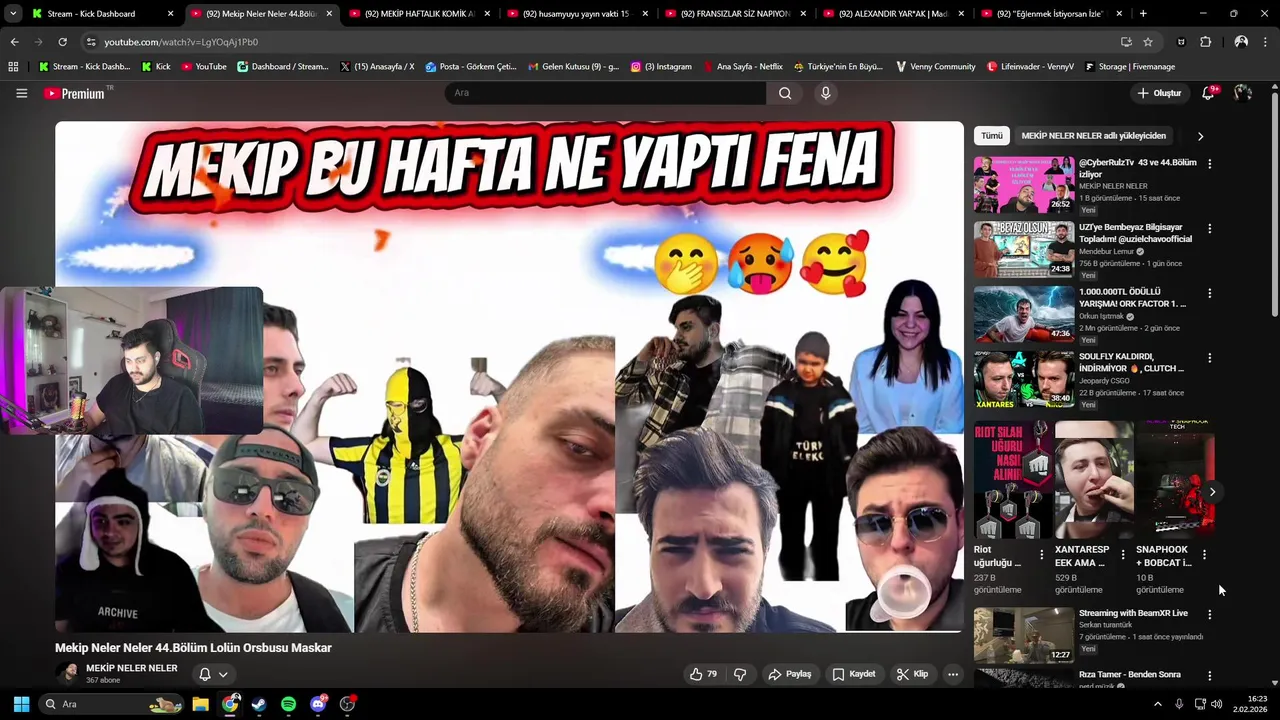
Task: Open options for the CyberRulzTv video
Action: 1209,163
